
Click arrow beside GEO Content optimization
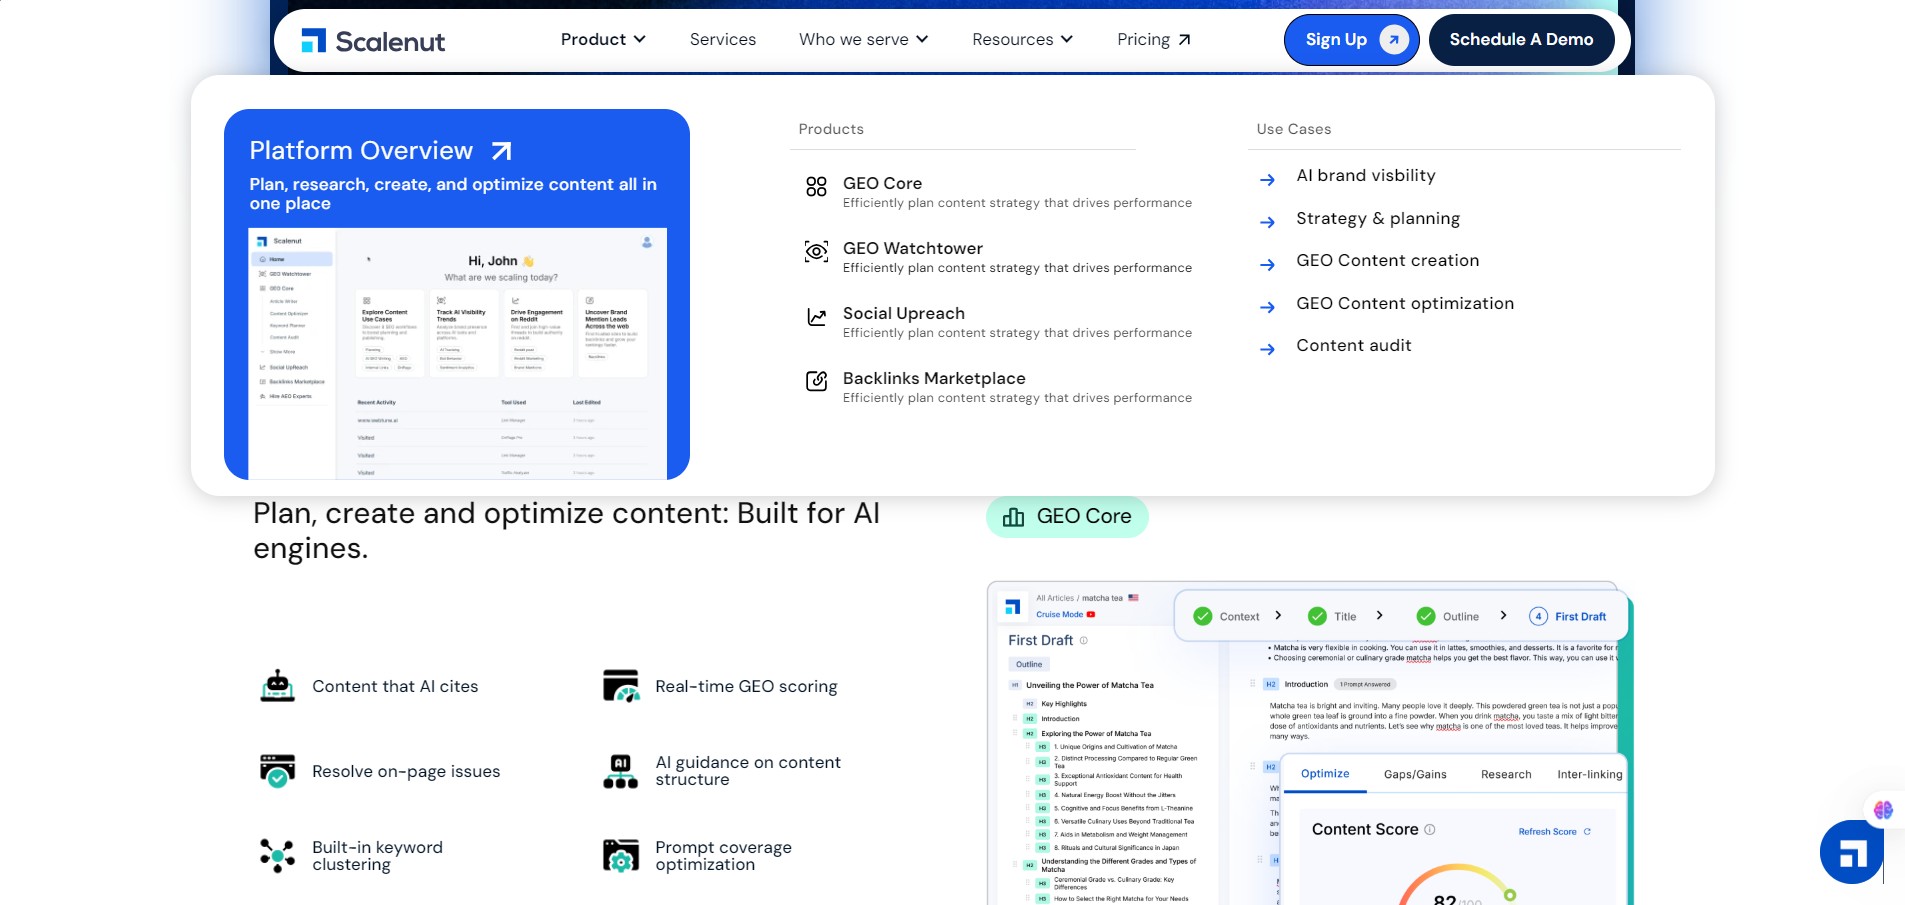tap(1267, 307)
